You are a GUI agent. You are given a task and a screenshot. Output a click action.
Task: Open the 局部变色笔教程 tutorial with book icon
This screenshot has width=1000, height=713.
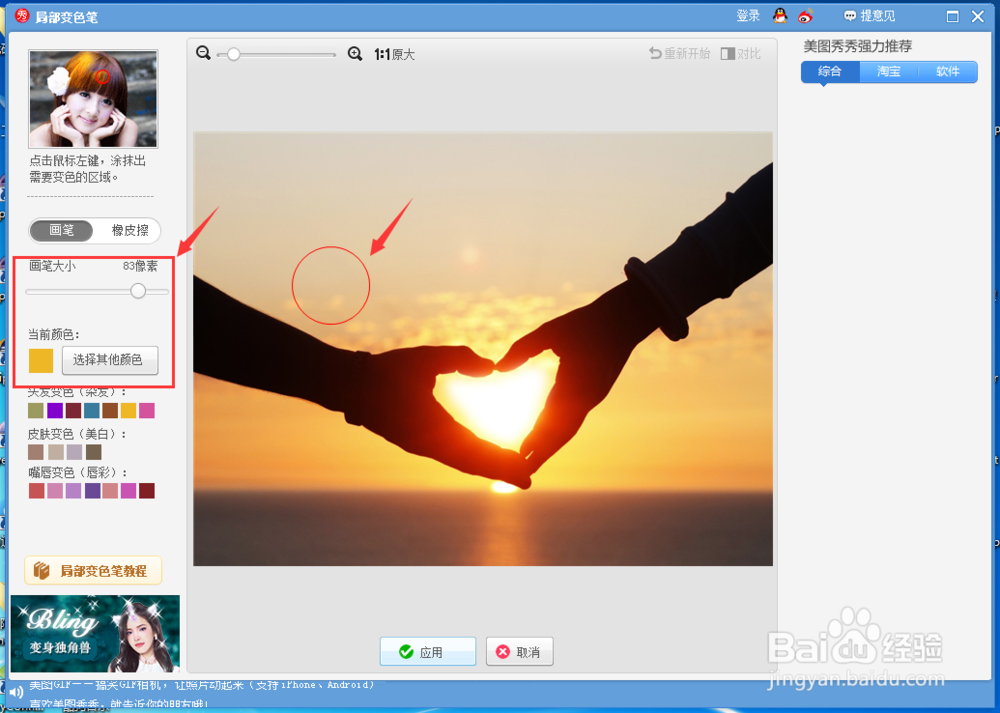(93, 570)
